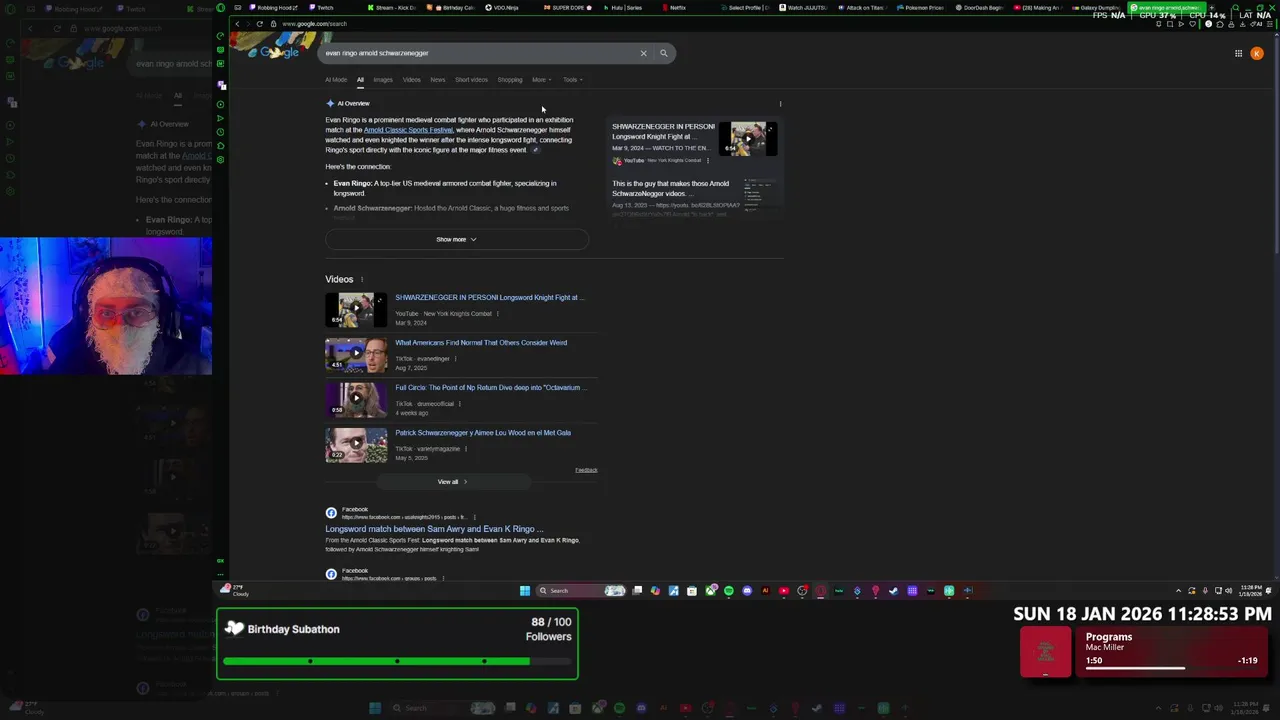Open the Windows Start menu
Viewport: 1280px width, 720px height.
525,590
